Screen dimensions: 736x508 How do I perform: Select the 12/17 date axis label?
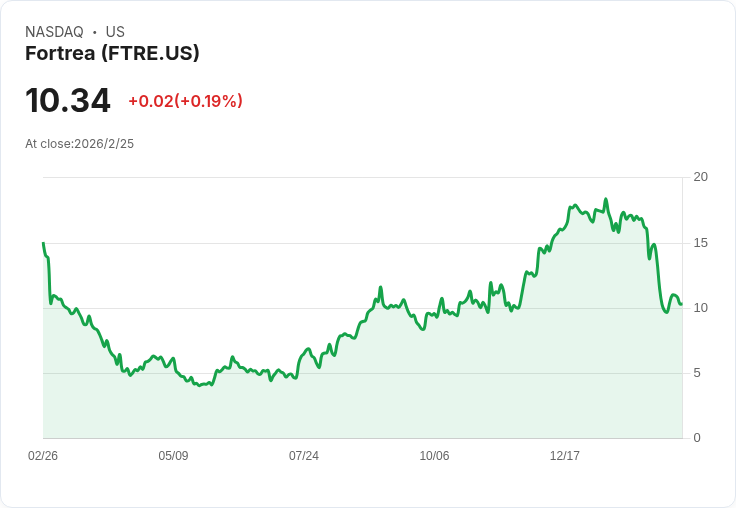565,456
